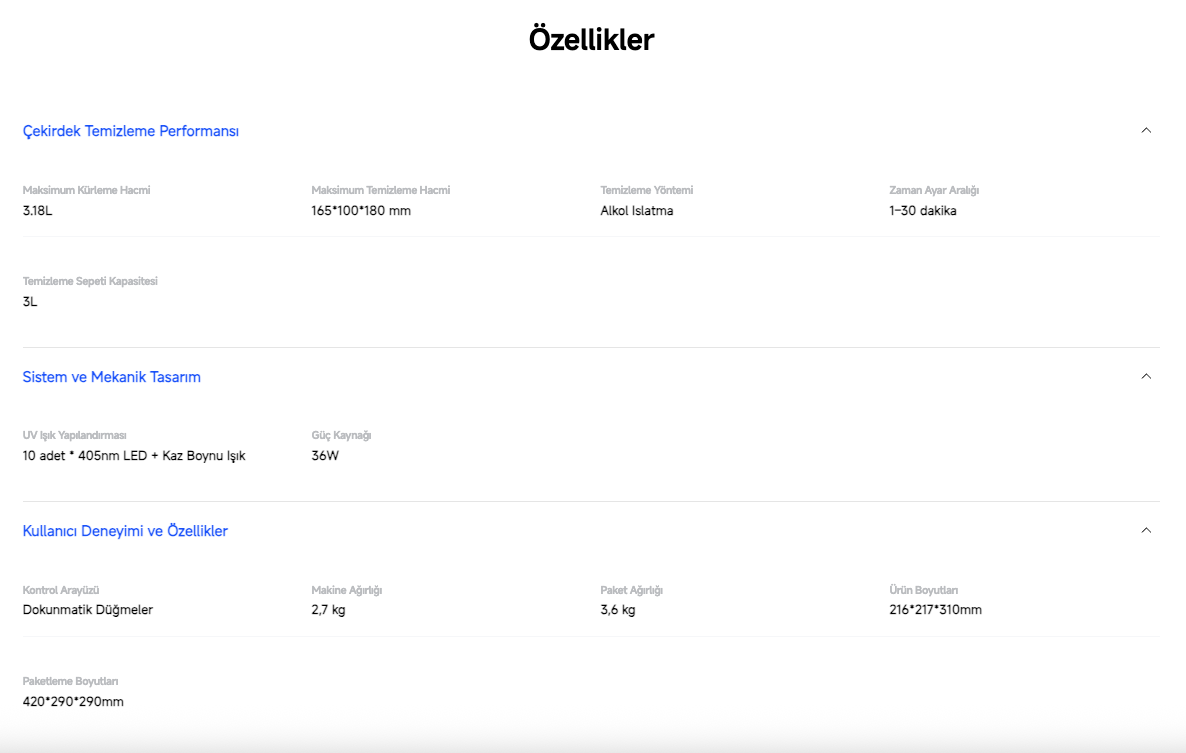Image resolution: width=1186 pixels, height=753 pixels.
Task: Click the 10 adet 405nm LED value
Action: (x=134, y=456)
